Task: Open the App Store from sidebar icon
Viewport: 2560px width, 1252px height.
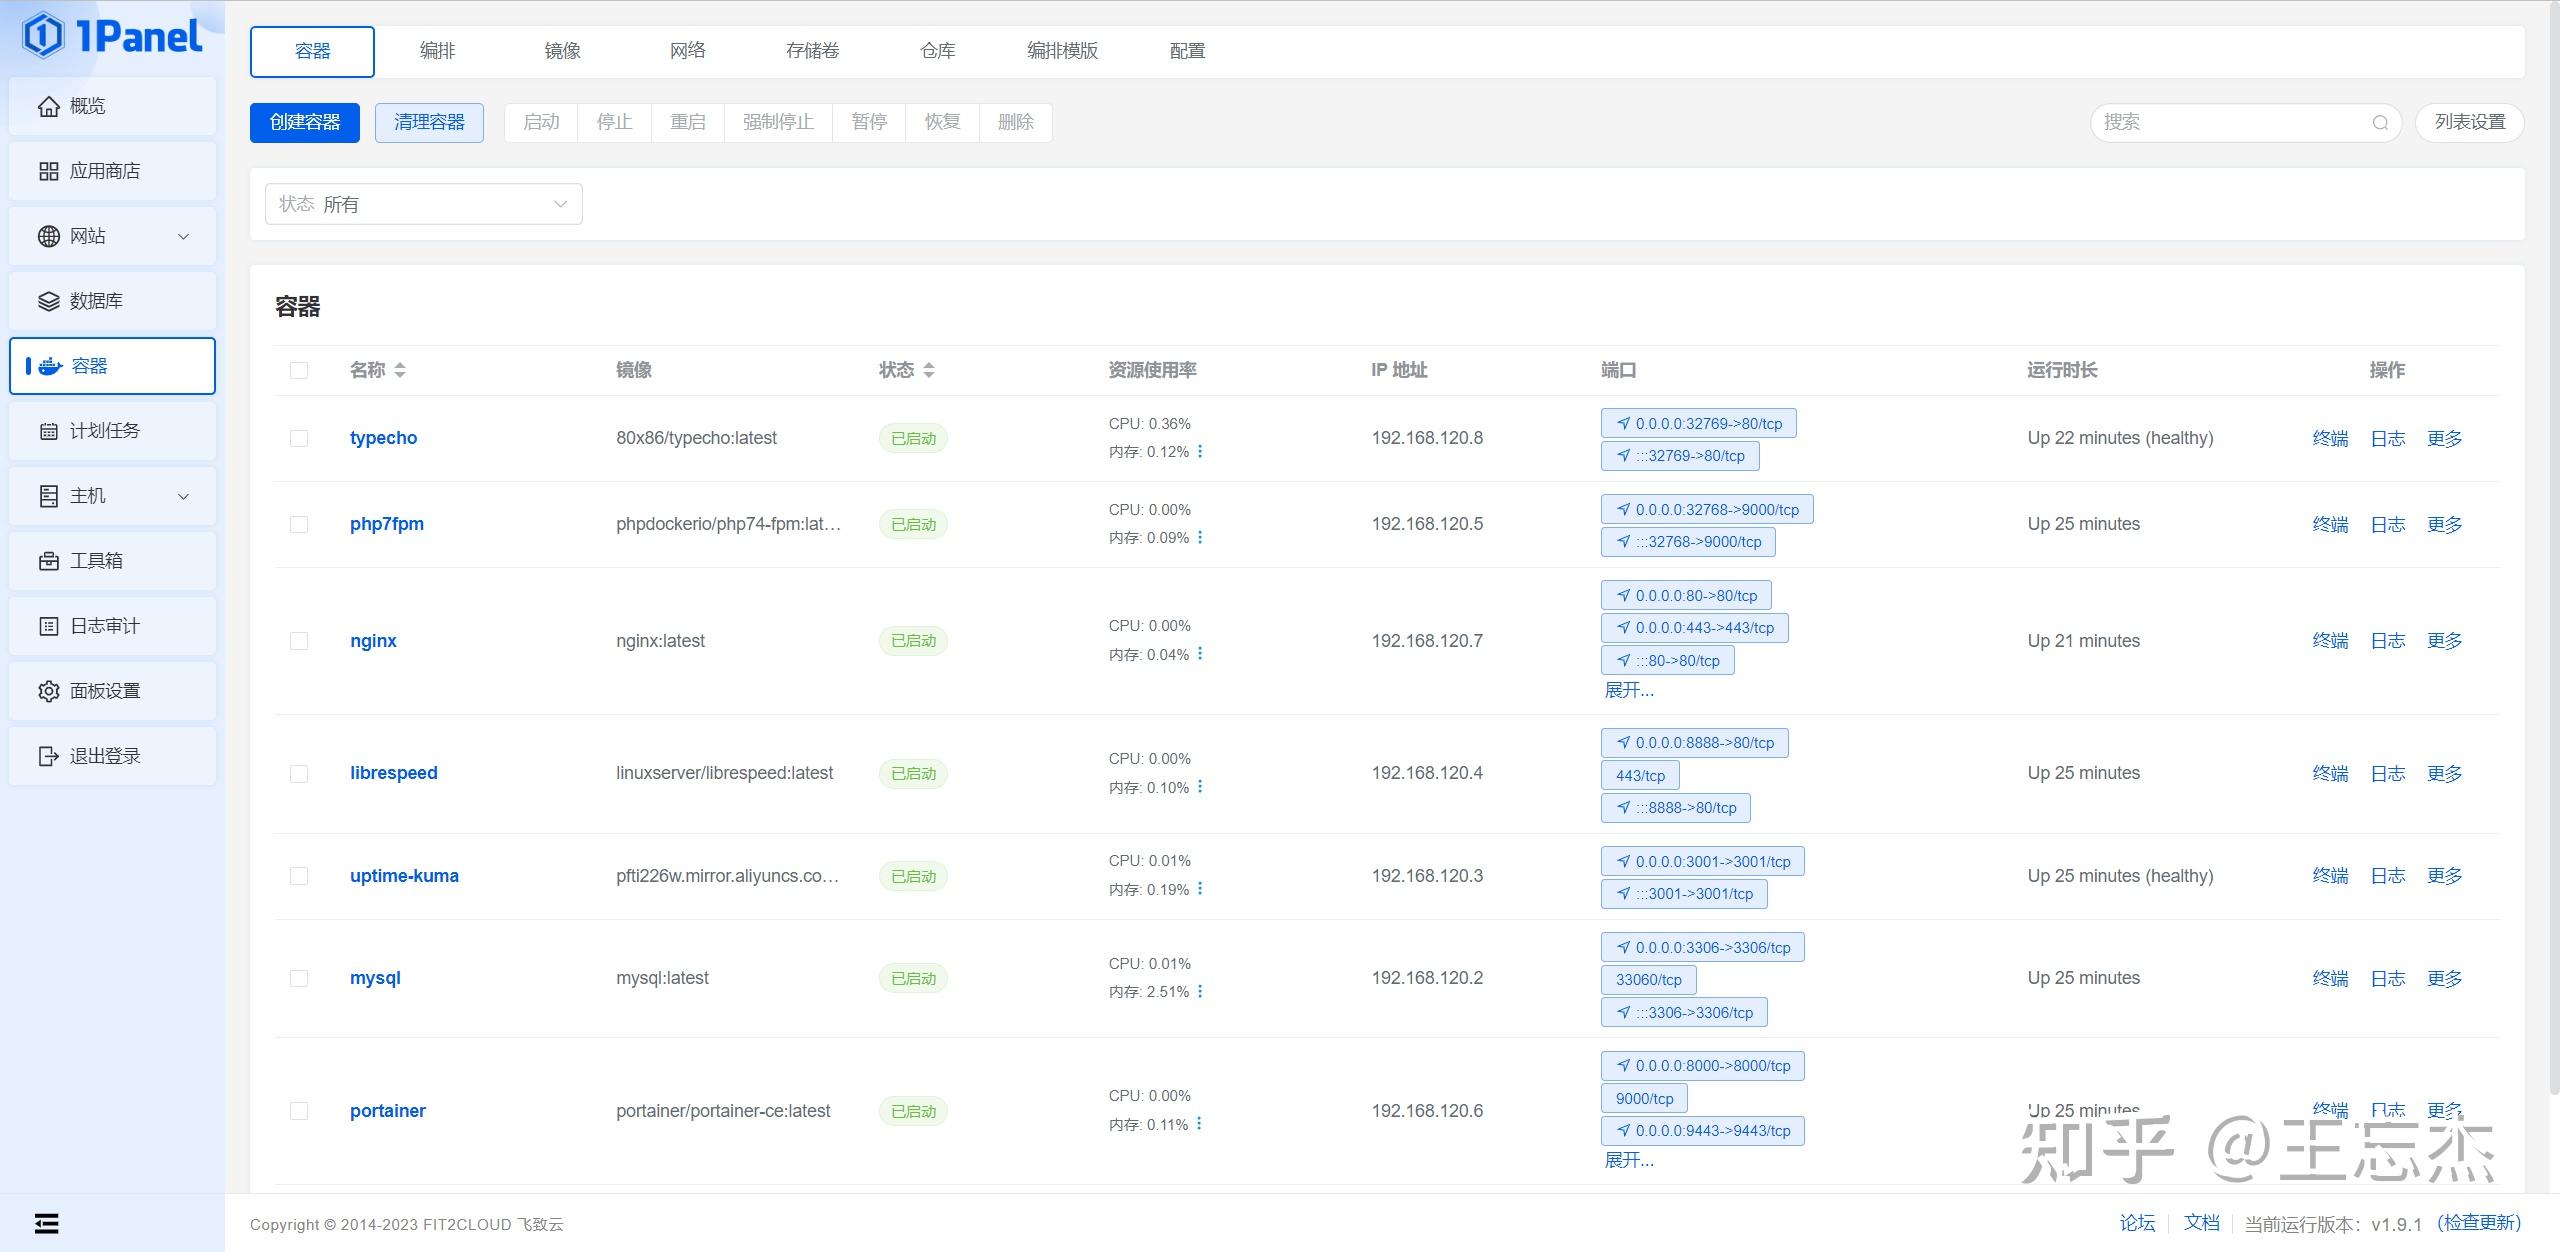Action: (x=49, y=170)
